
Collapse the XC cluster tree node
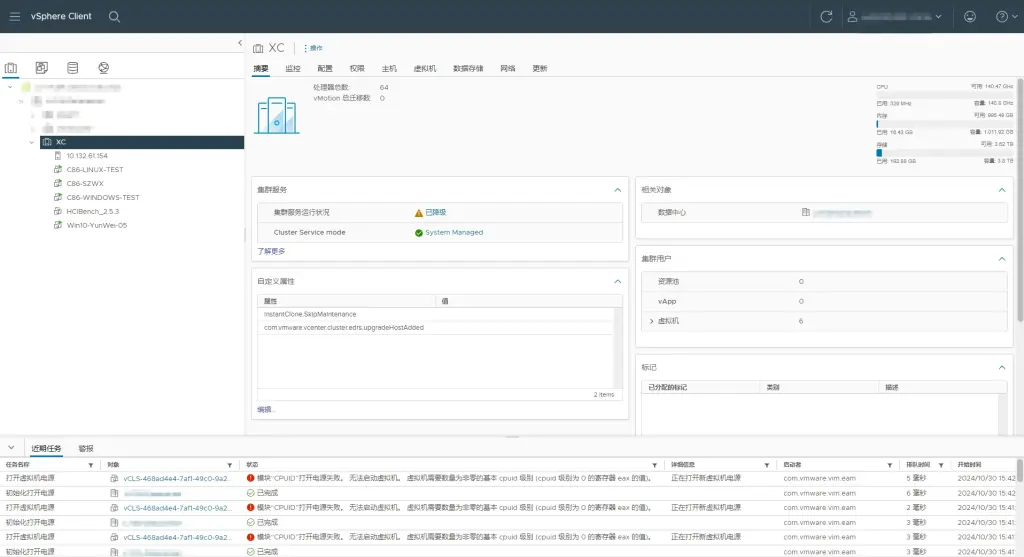coord(32,142)
